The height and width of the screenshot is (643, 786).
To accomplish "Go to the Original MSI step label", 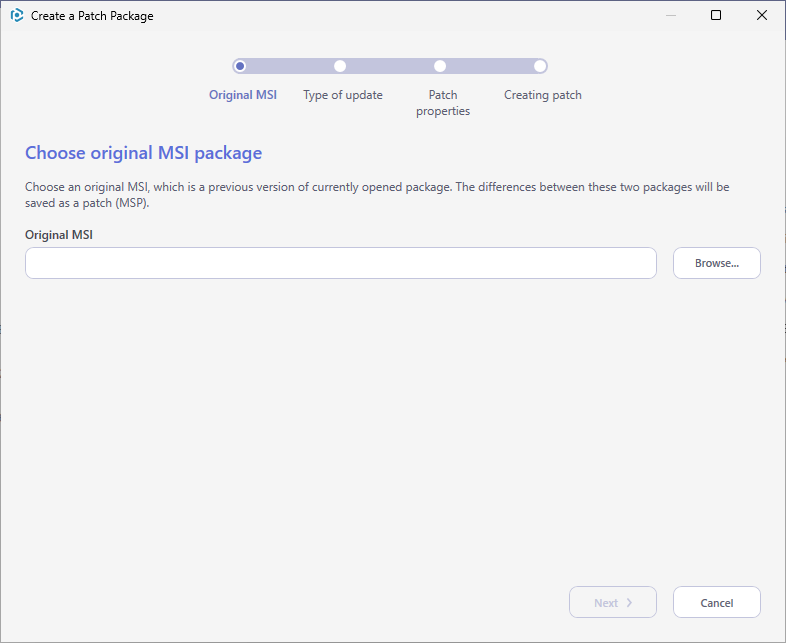I will (243, 95).
